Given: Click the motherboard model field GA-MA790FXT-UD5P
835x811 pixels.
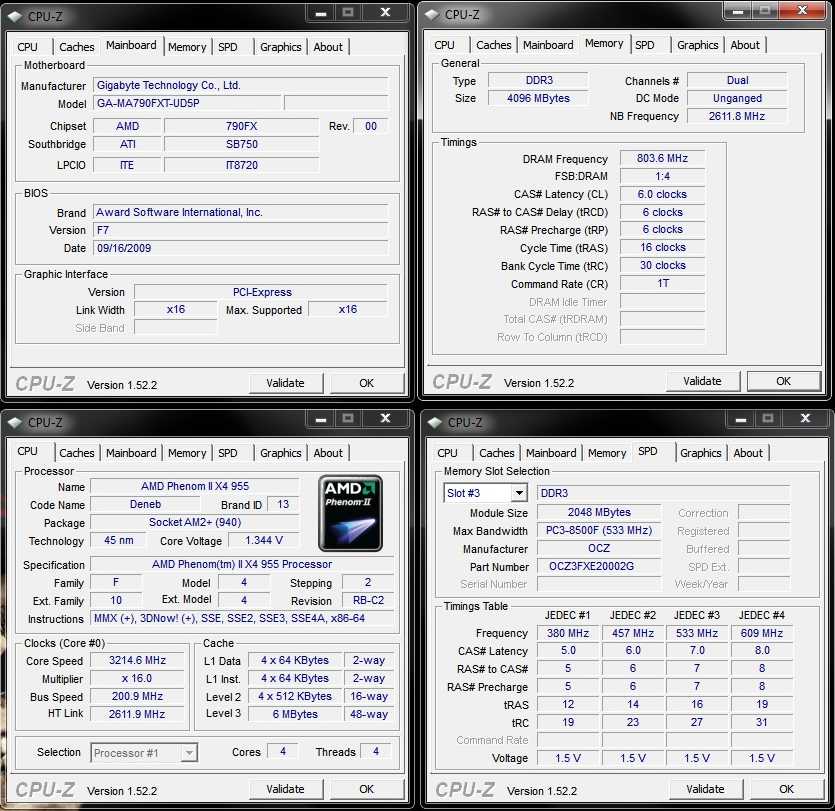Looking at the screenshot, I should [187, 103].
